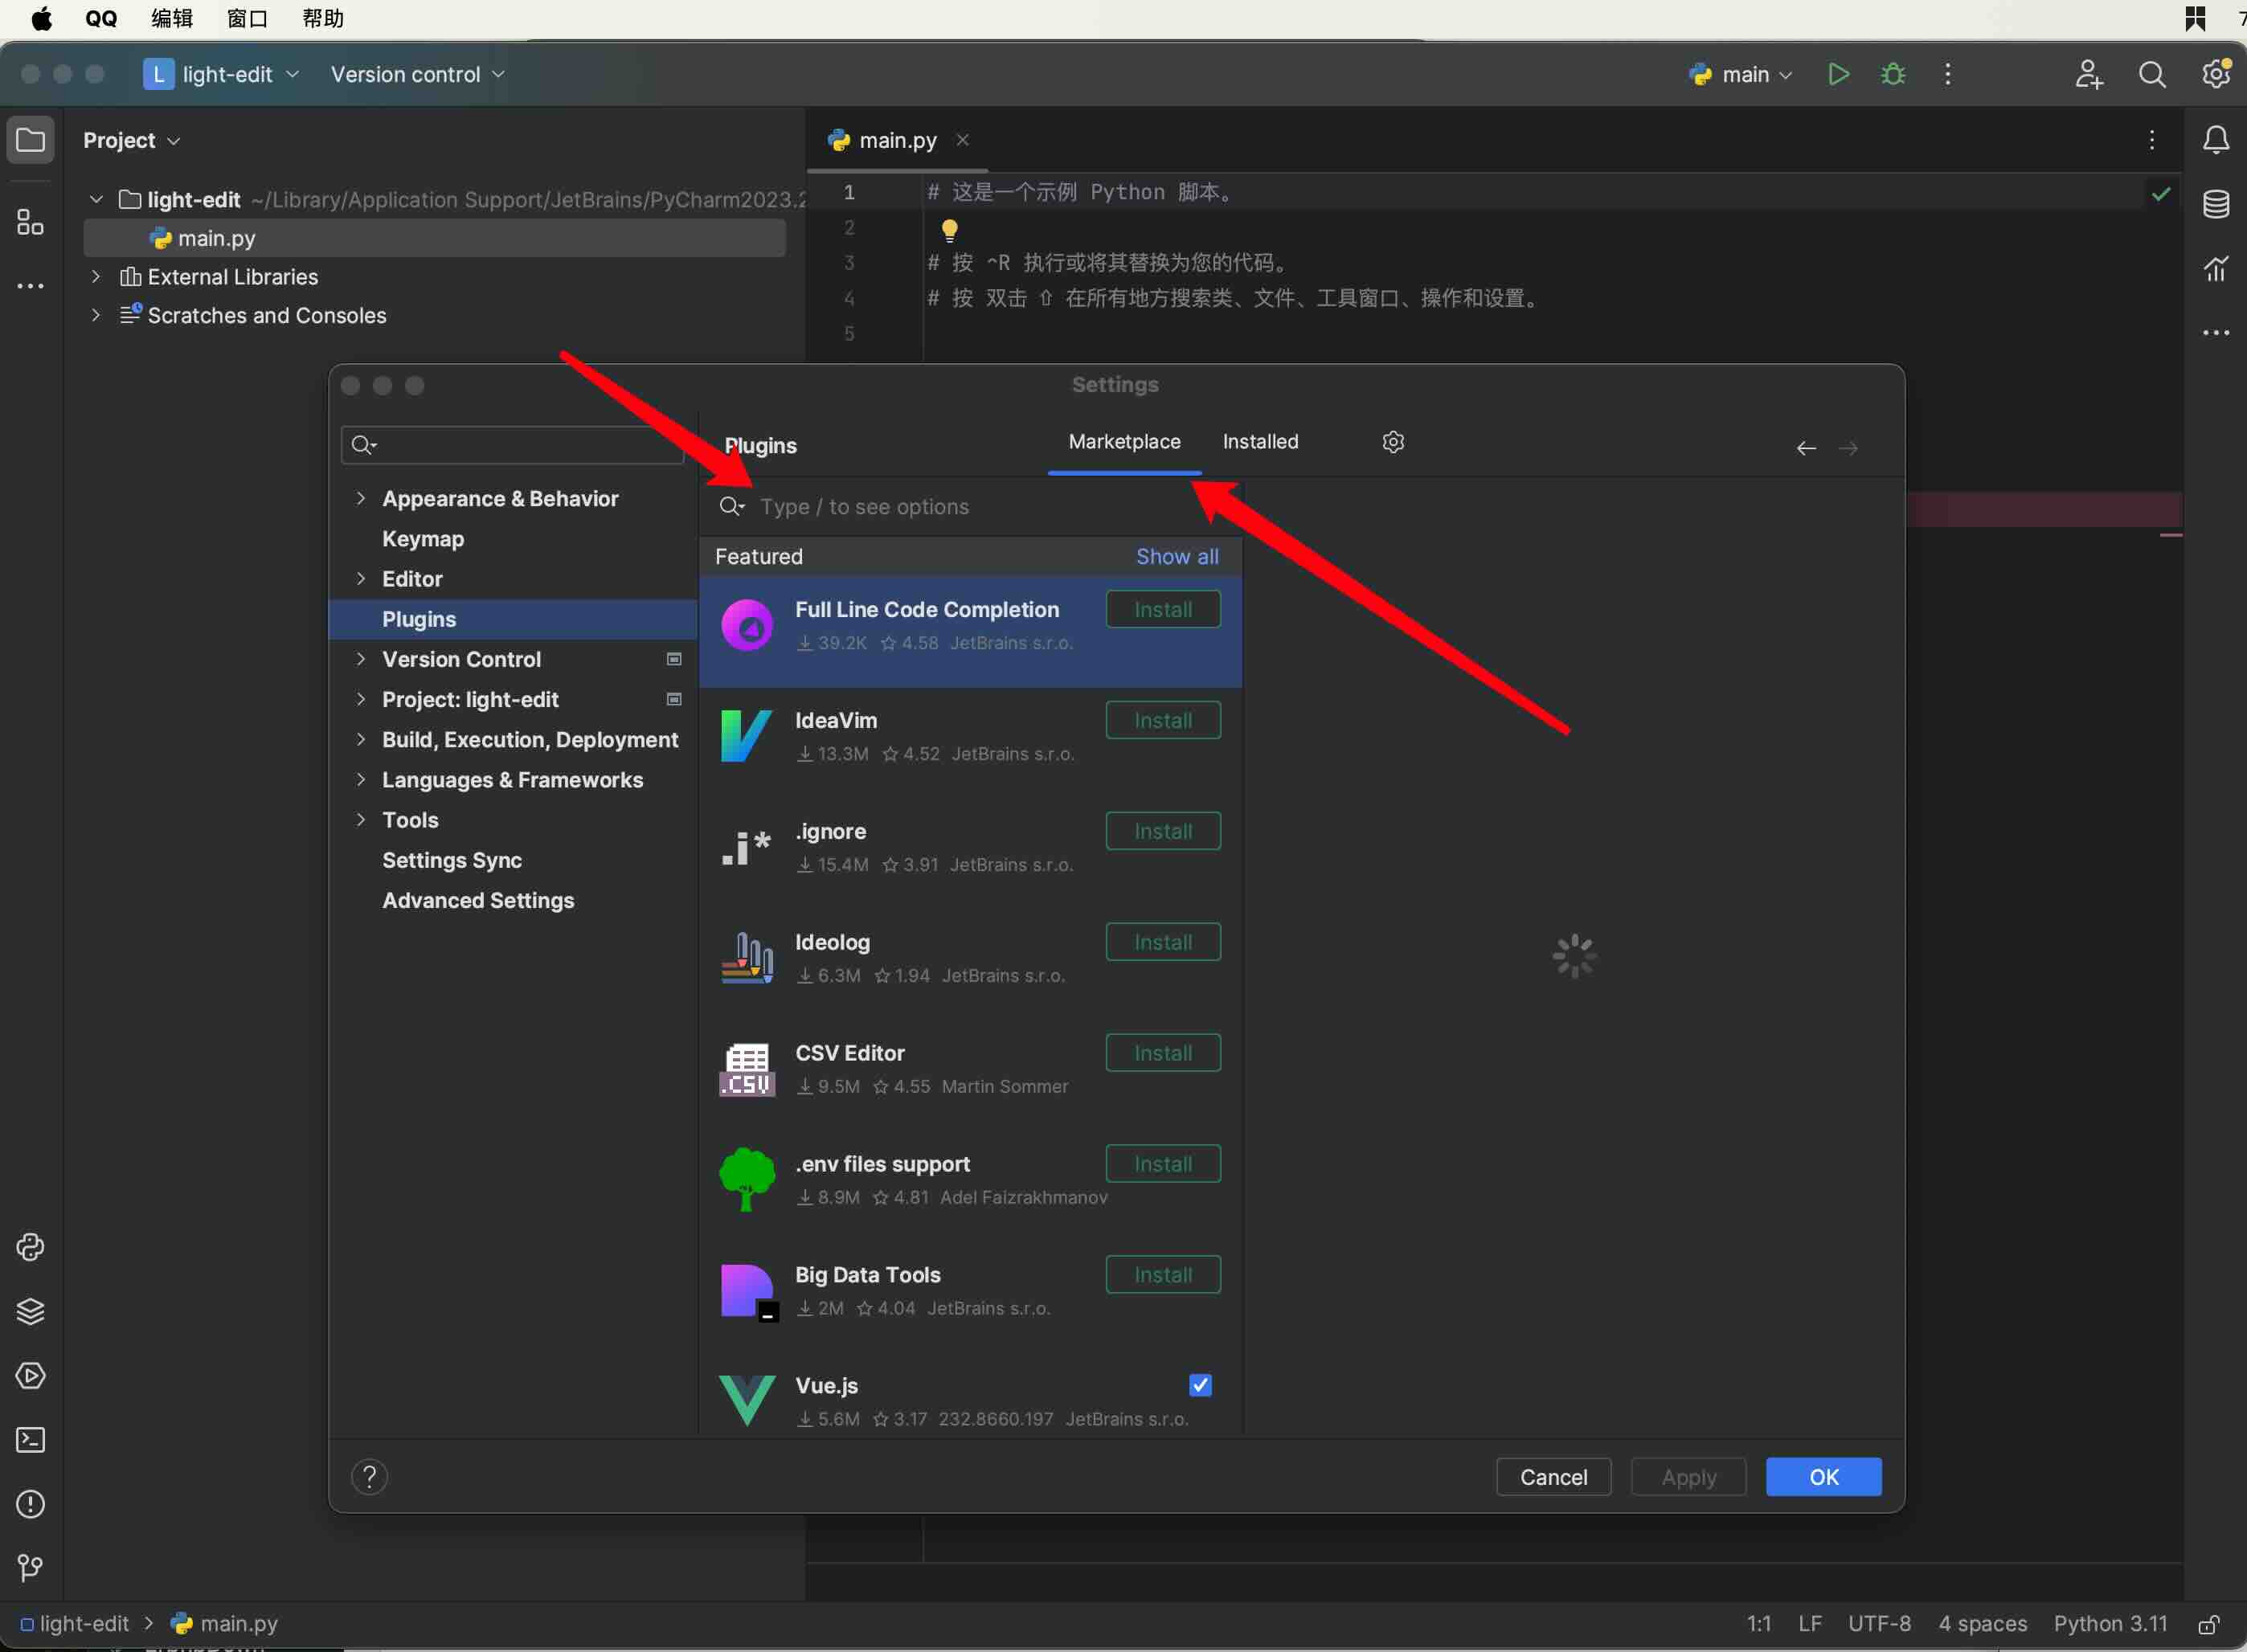Open the Terminal tool window
This screenshot has width=2247, height=1652.
click(30, 1440)
